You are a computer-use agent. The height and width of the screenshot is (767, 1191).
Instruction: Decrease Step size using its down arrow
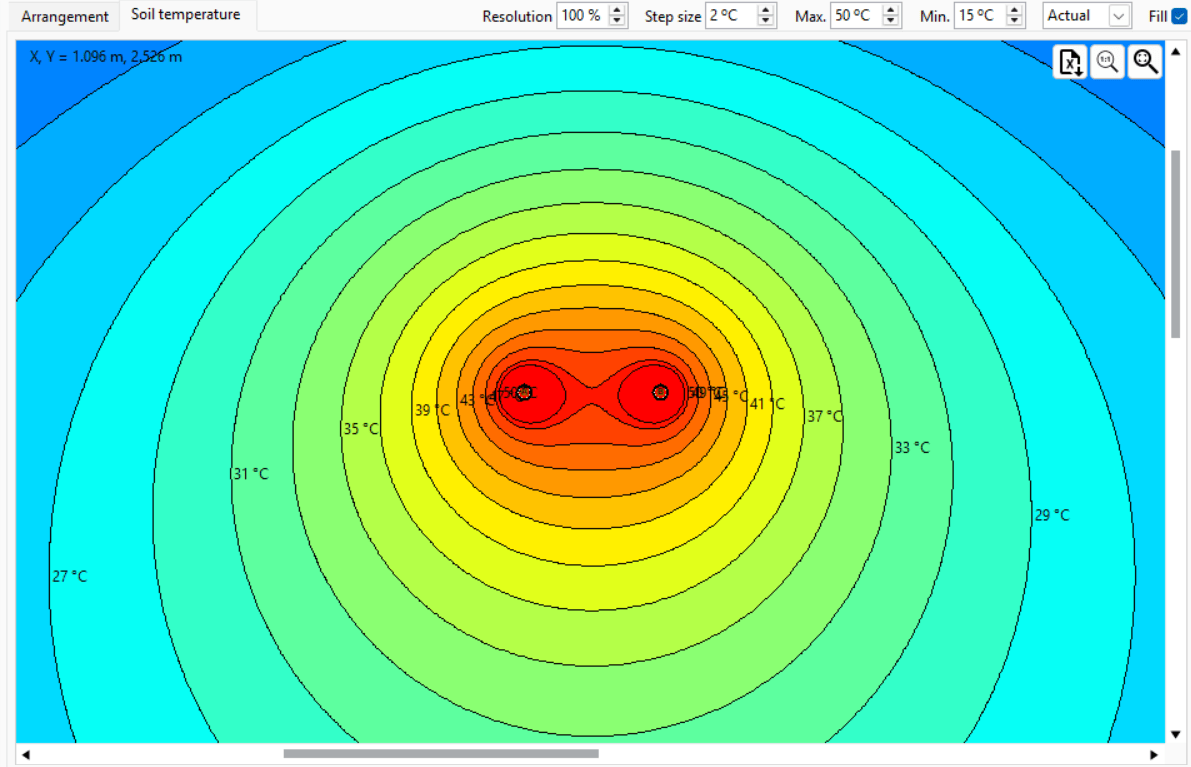[766, 21]
